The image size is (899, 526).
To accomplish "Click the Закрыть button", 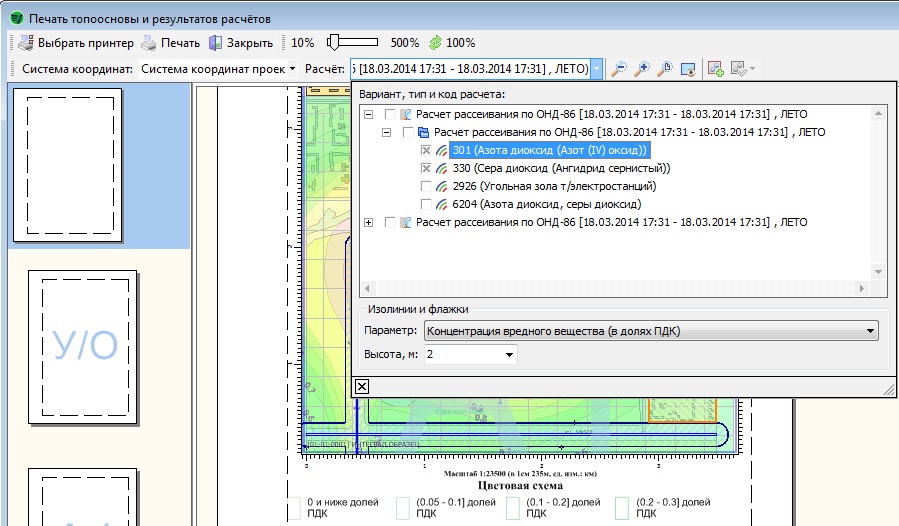I will pyautogui.click(x=249, y=43).
